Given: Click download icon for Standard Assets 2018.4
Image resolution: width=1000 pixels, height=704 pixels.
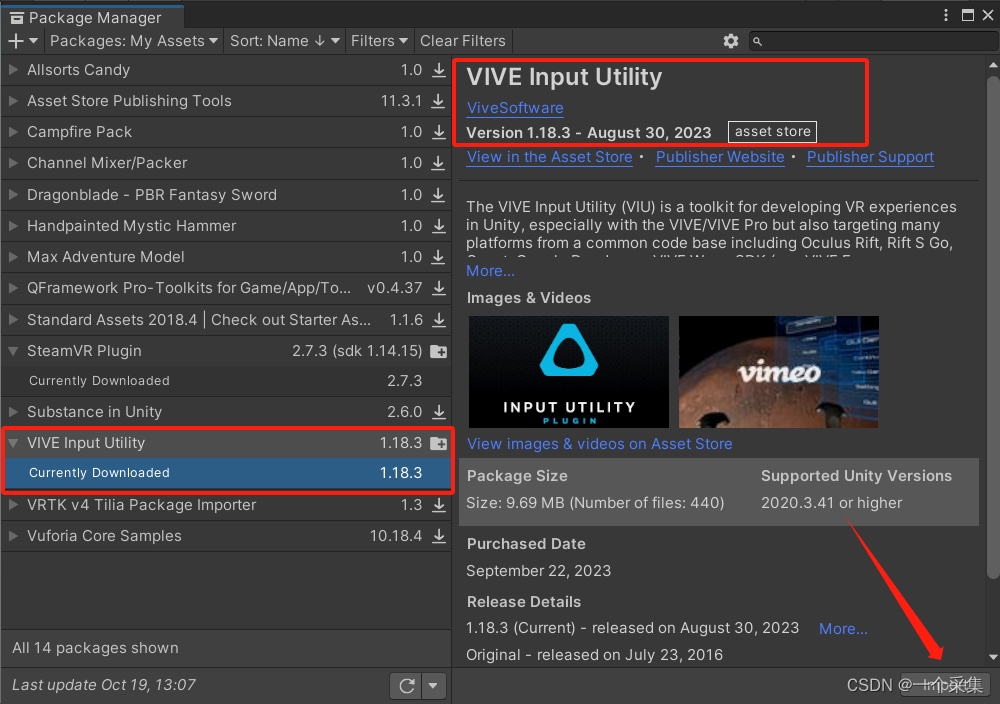Looking at the screenshot, I should [439, 320].
